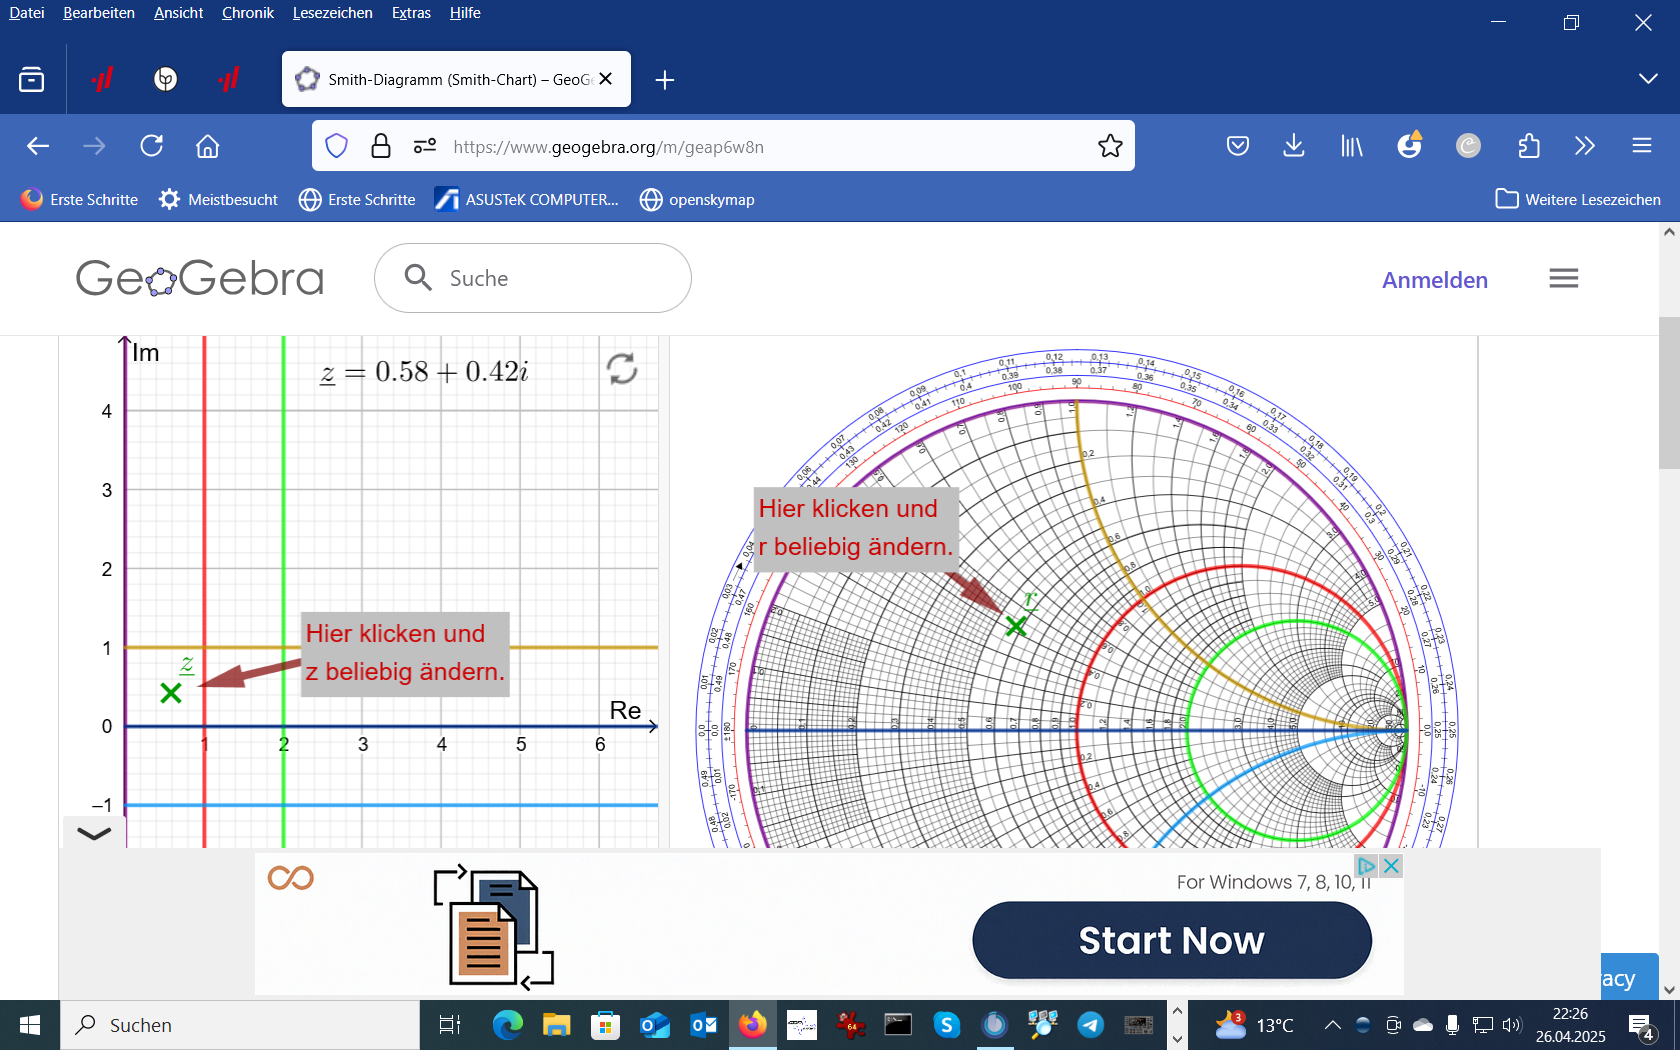Click the Anmelden link

pyautogui.click(x=1435, y=280)
